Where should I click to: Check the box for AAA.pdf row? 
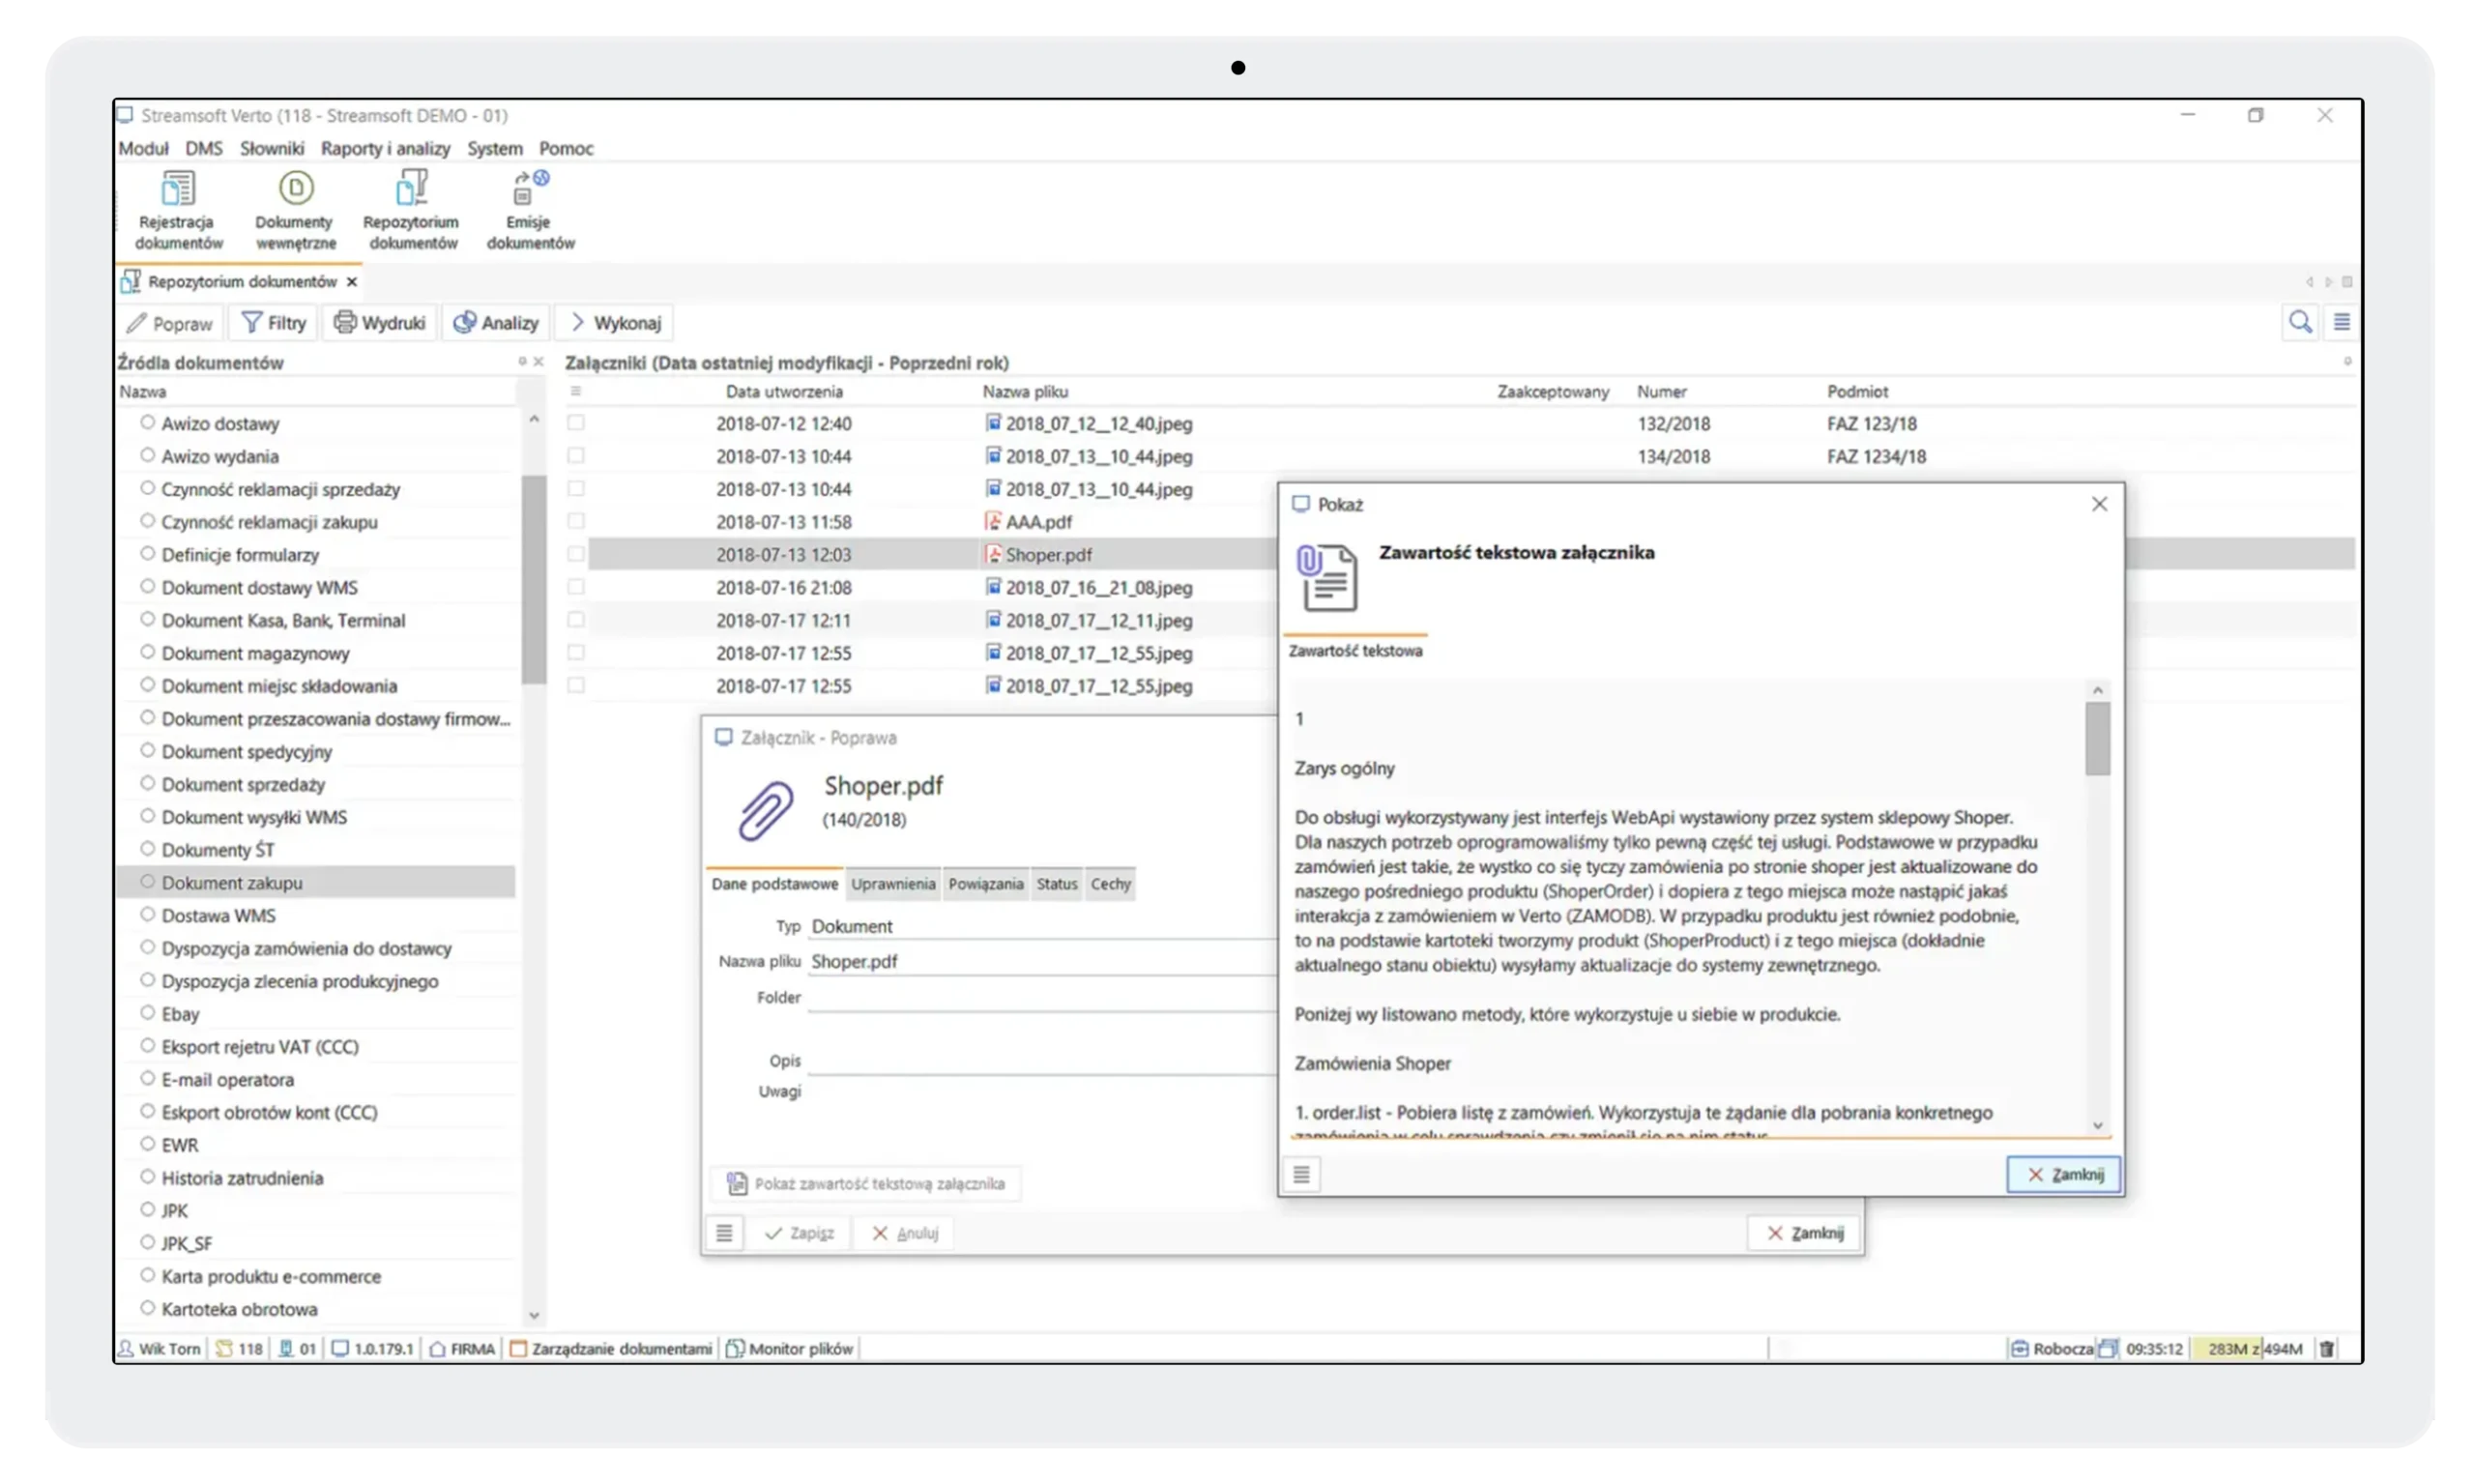[576, 521]
